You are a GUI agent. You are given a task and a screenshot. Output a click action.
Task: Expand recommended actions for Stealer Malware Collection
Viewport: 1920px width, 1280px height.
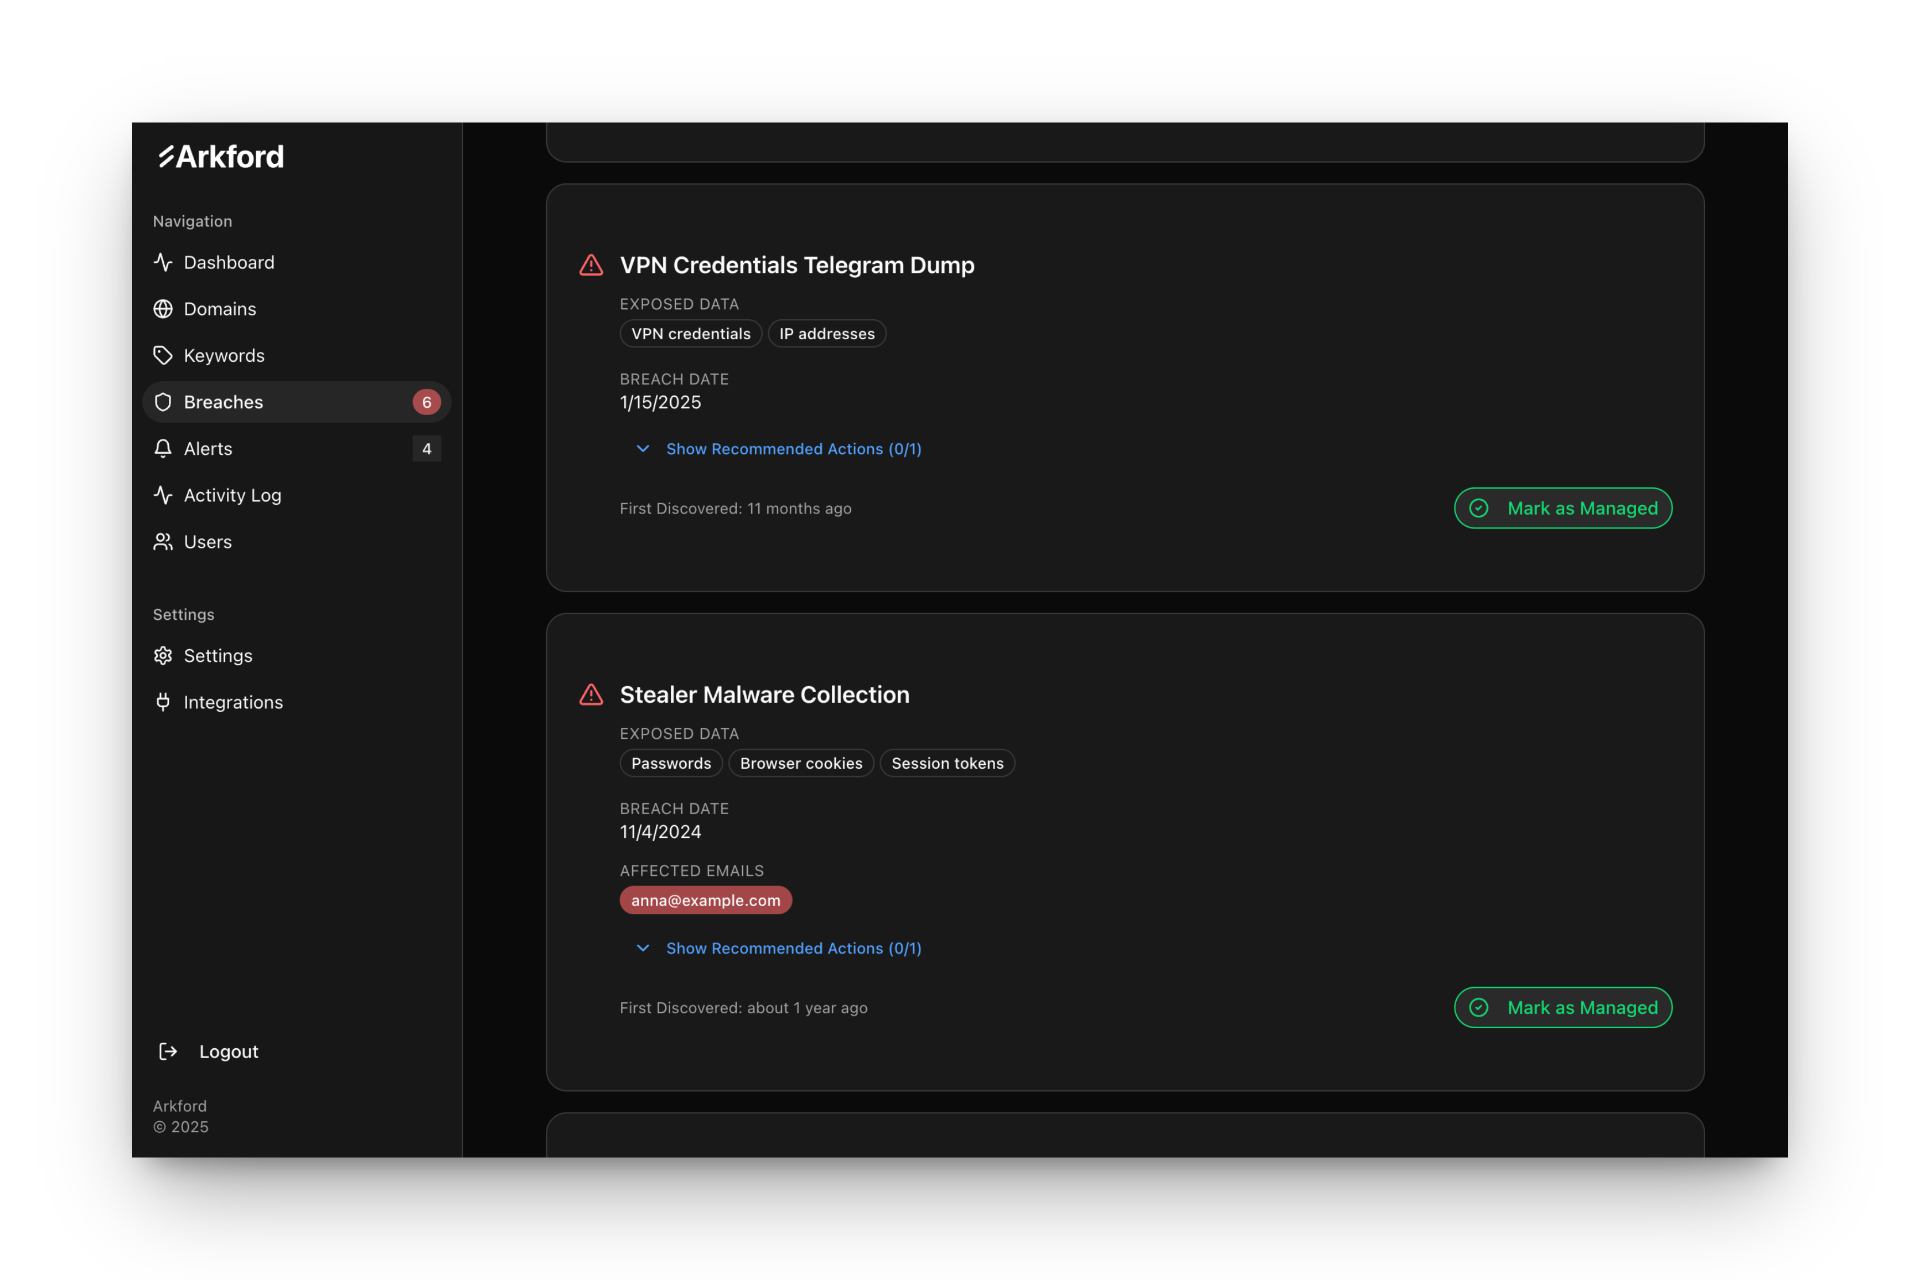(793, 948)
